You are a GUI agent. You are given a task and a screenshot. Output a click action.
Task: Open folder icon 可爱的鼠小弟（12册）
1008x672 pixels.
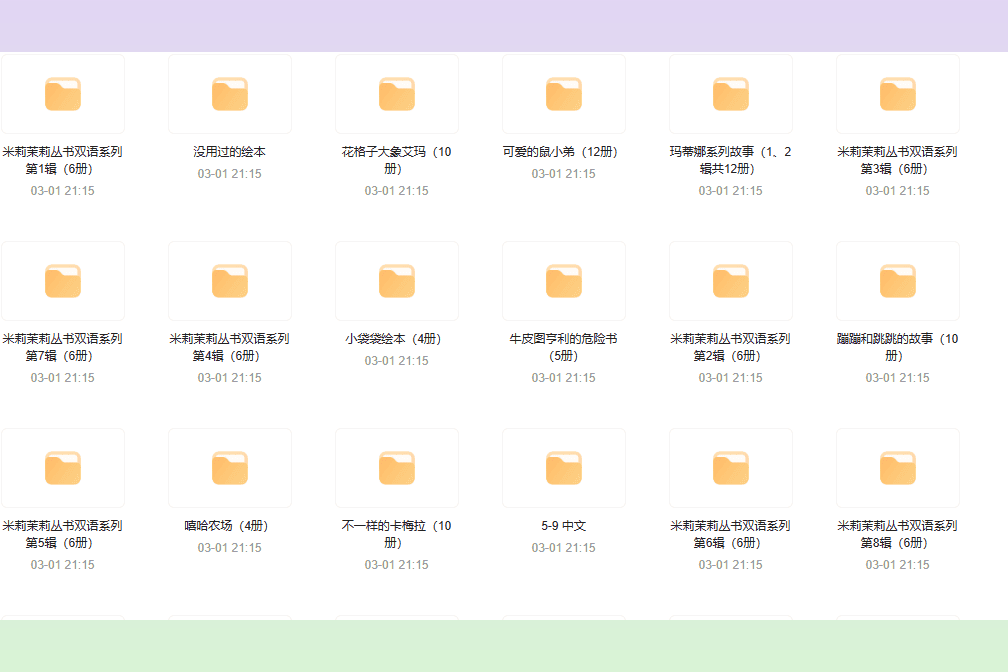point(564,95)
